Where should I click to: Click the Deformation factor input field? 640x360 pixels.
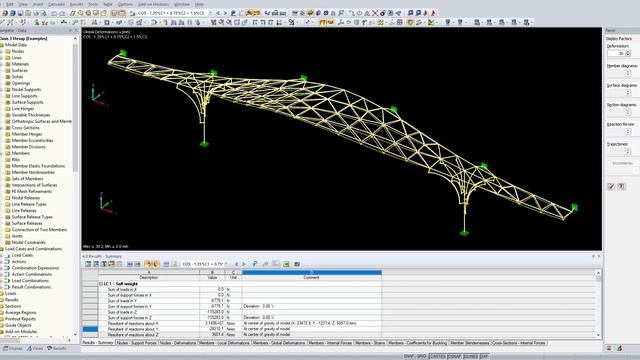pos(616,53)
